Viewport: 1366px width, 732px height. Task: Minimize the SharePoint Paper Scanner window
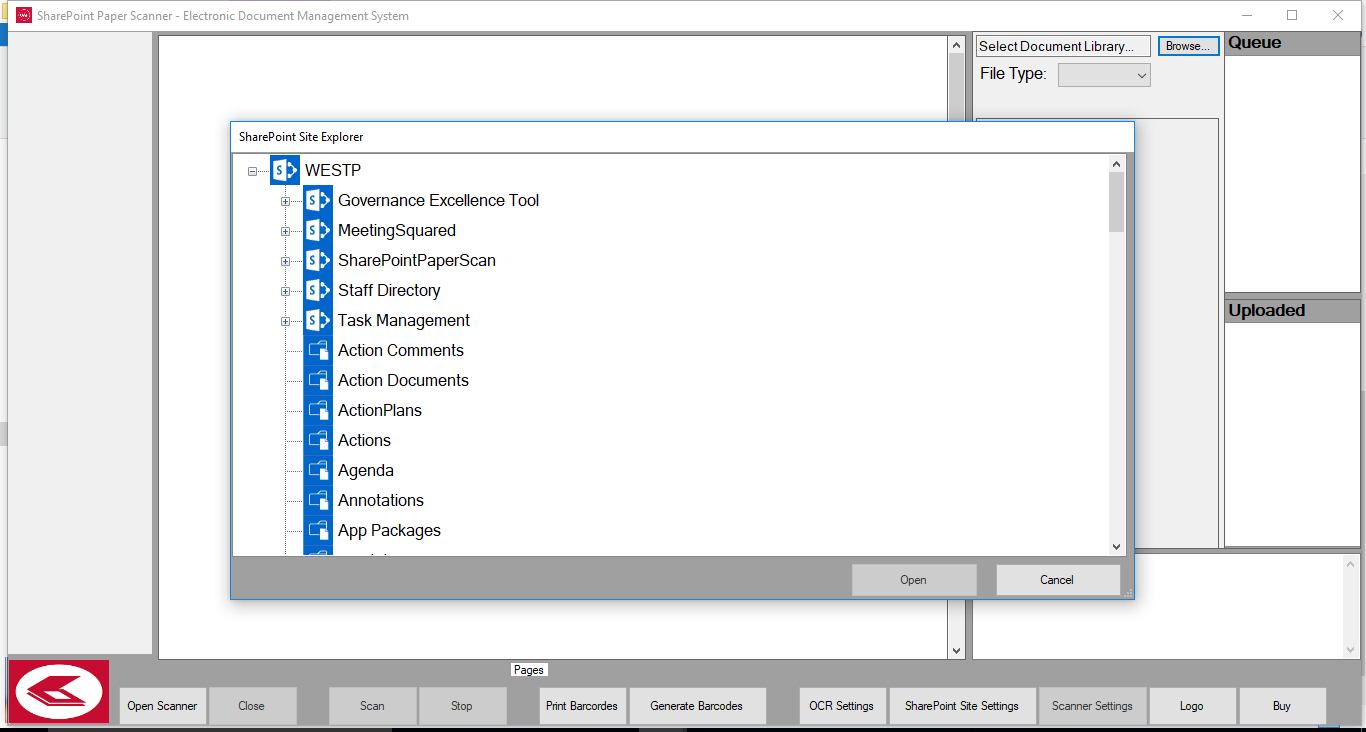(x=1246, y=15)
